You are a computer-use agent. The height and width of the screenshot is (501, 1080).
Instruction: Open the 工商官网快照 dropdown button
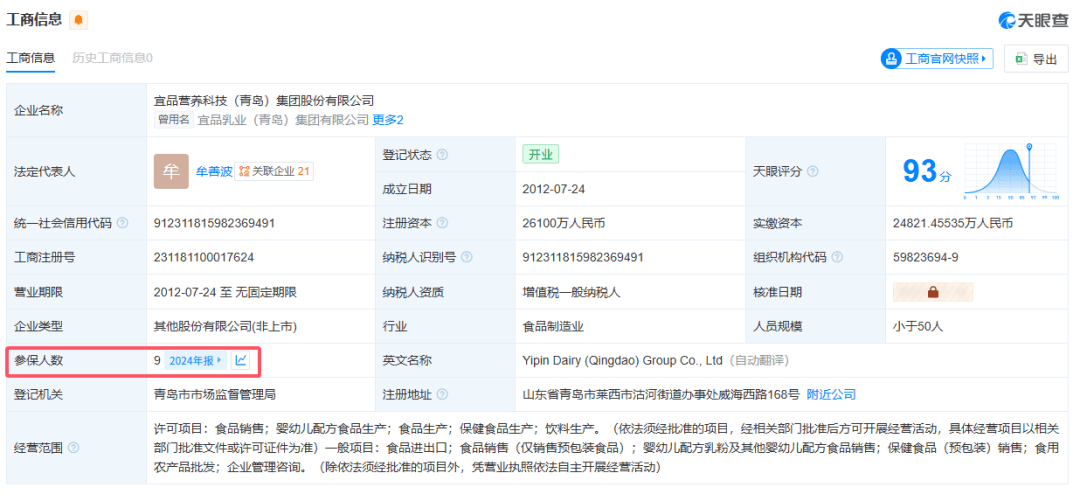point(936,59)
